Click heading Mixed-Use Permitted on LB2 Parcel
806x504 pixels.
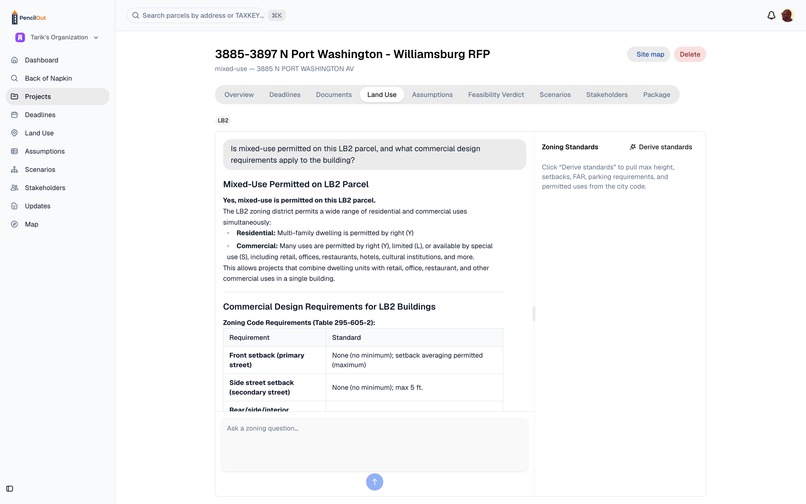coord(296,184)
